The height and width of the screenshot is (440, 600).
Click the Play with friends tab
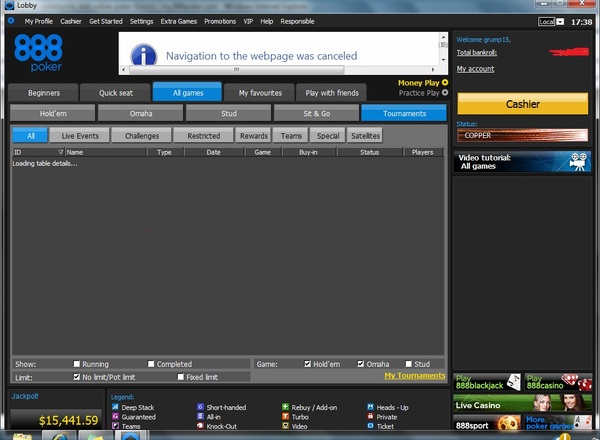tap(332, 93)
